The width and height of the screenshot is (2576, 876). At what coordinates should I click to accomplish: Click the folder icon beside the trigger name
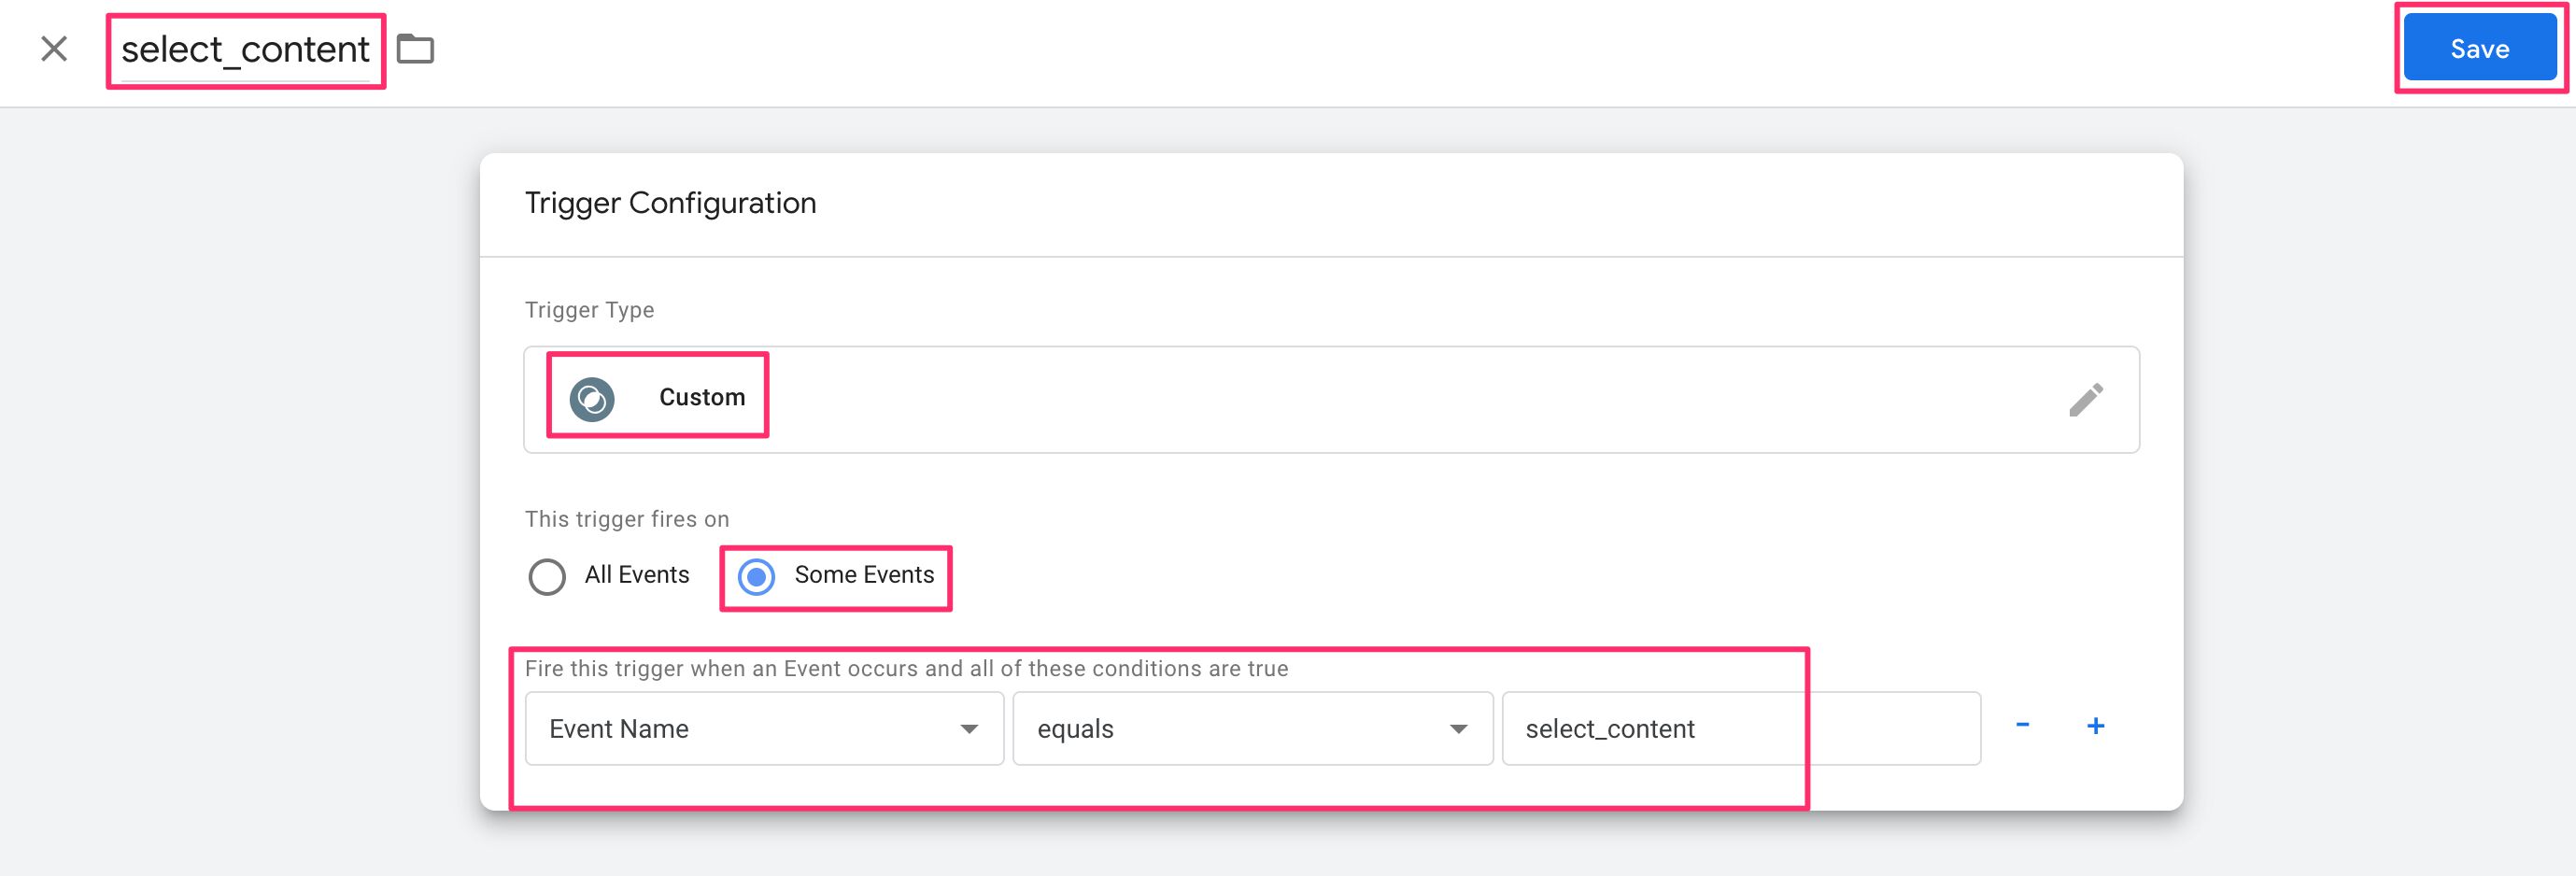tap(415, 48)
